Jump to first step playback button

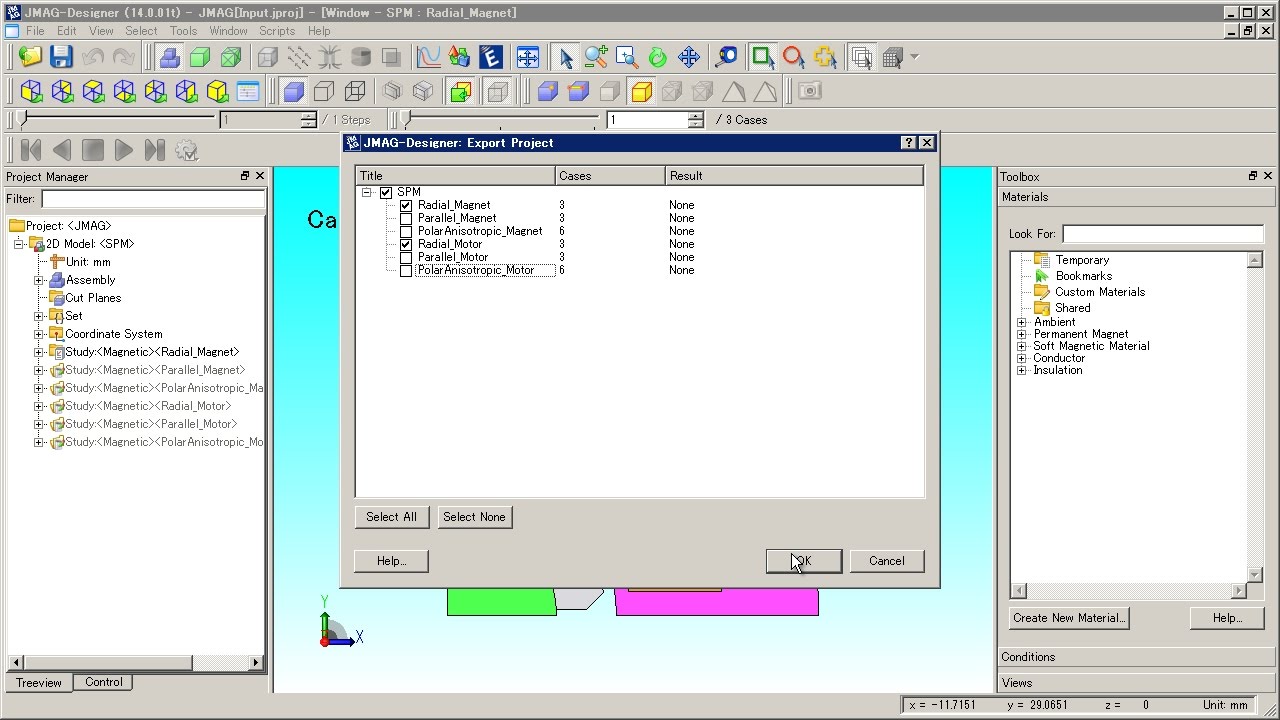point(31,150)
